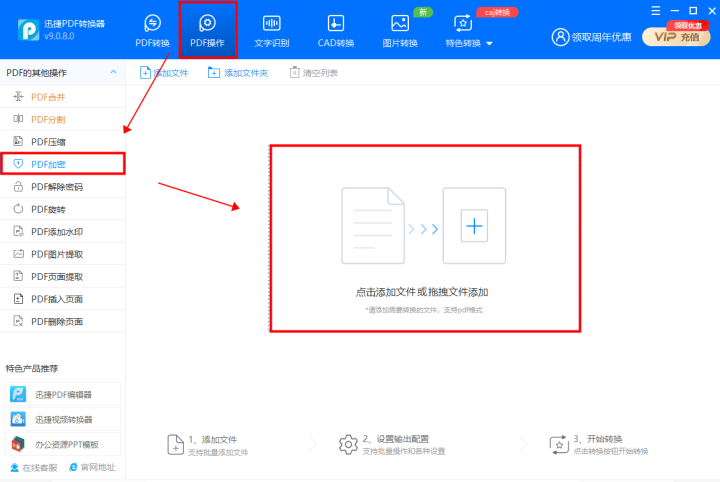
Task: Click step 2 设置输出配置 gear icon
Action: 348,444
